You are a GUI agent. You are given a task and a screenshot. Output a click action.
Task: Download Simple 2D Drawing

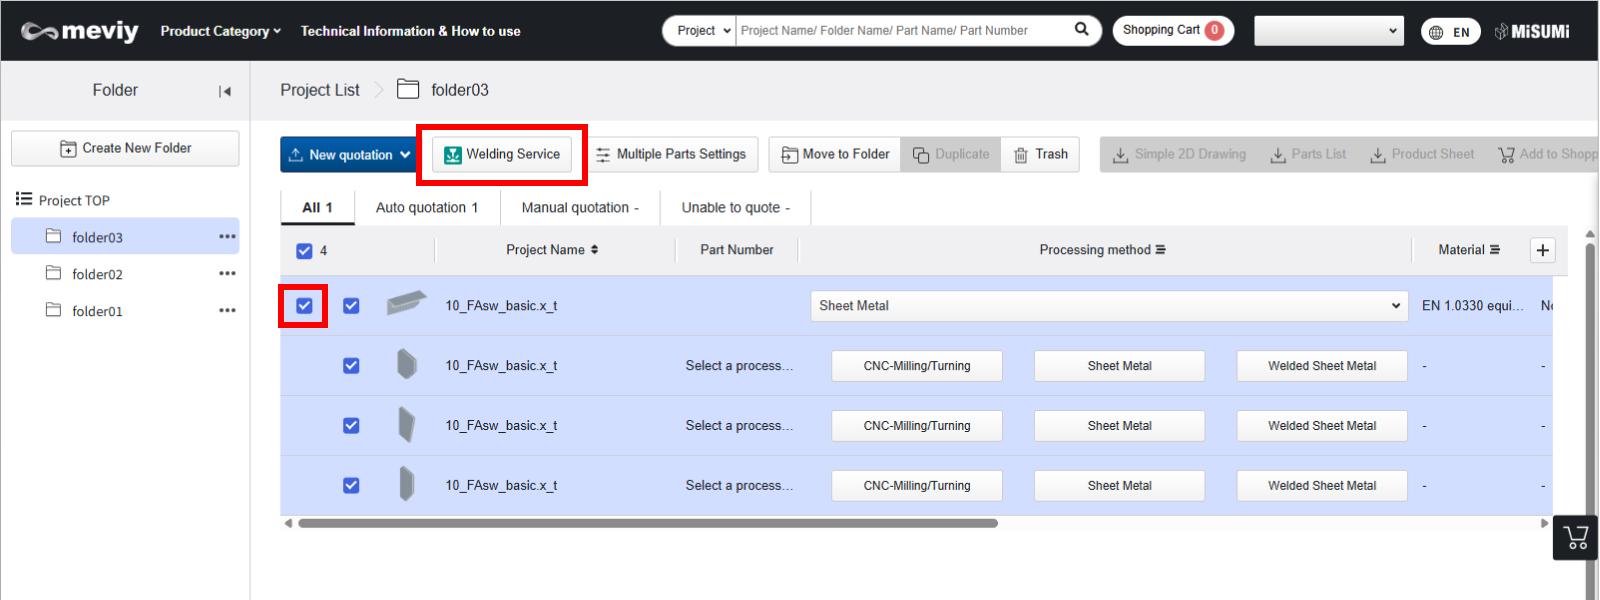pyautogui.click(x=1180, y=154)
